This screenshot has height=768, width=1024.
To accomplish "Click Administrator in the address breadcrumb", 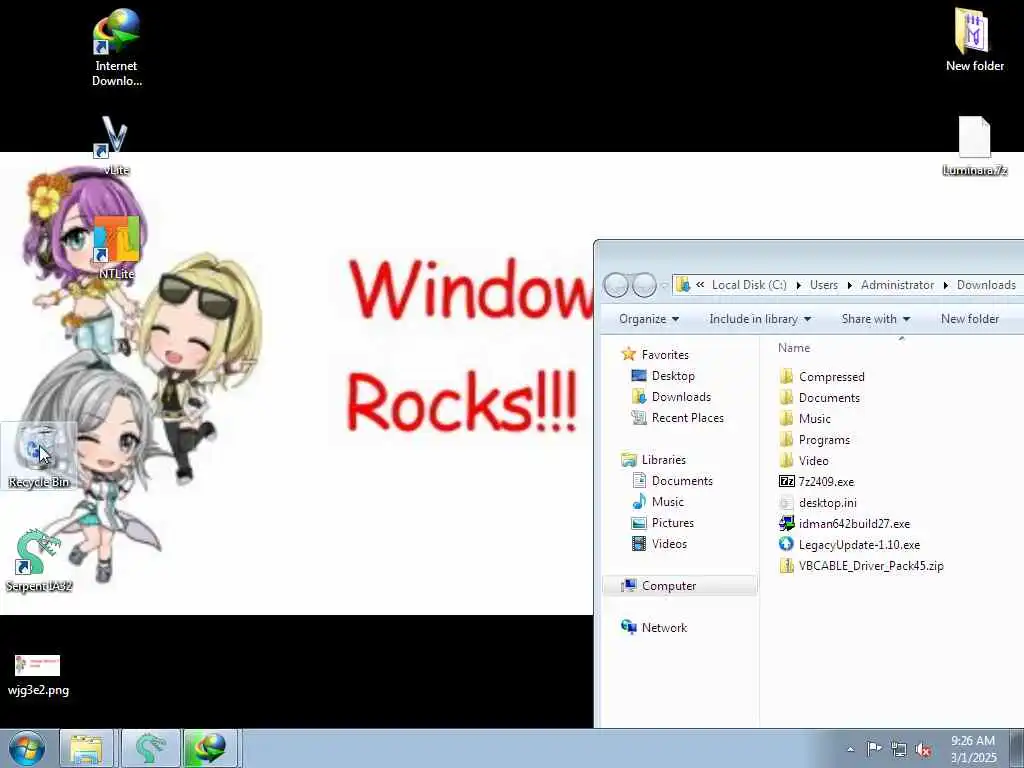I will point(897,285).
